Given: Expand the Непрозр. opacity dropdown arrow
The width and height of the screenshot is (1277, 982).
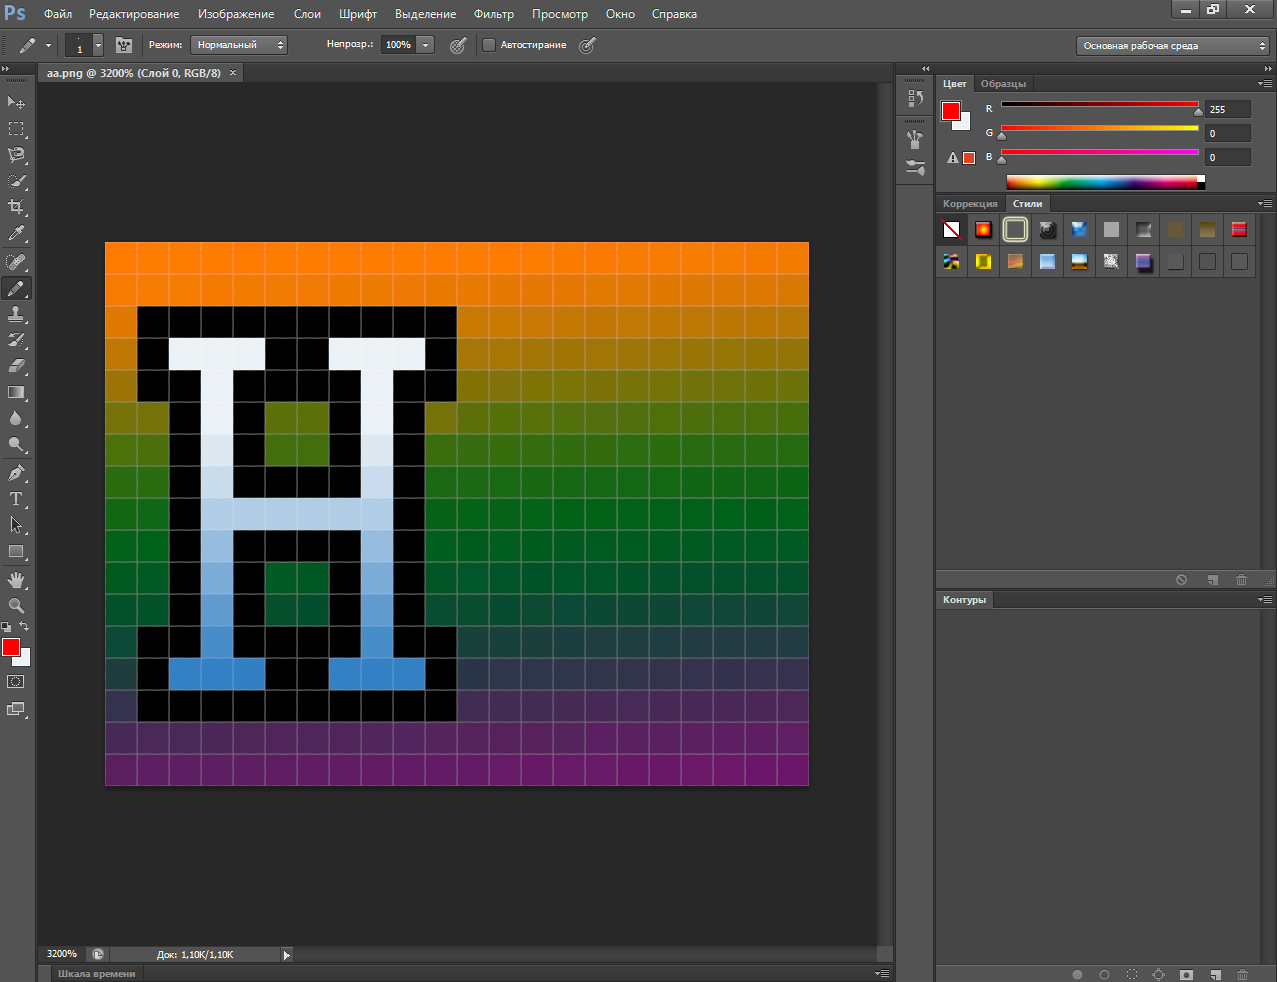Looking at the screenshot, I should click(x=425, y=45).
